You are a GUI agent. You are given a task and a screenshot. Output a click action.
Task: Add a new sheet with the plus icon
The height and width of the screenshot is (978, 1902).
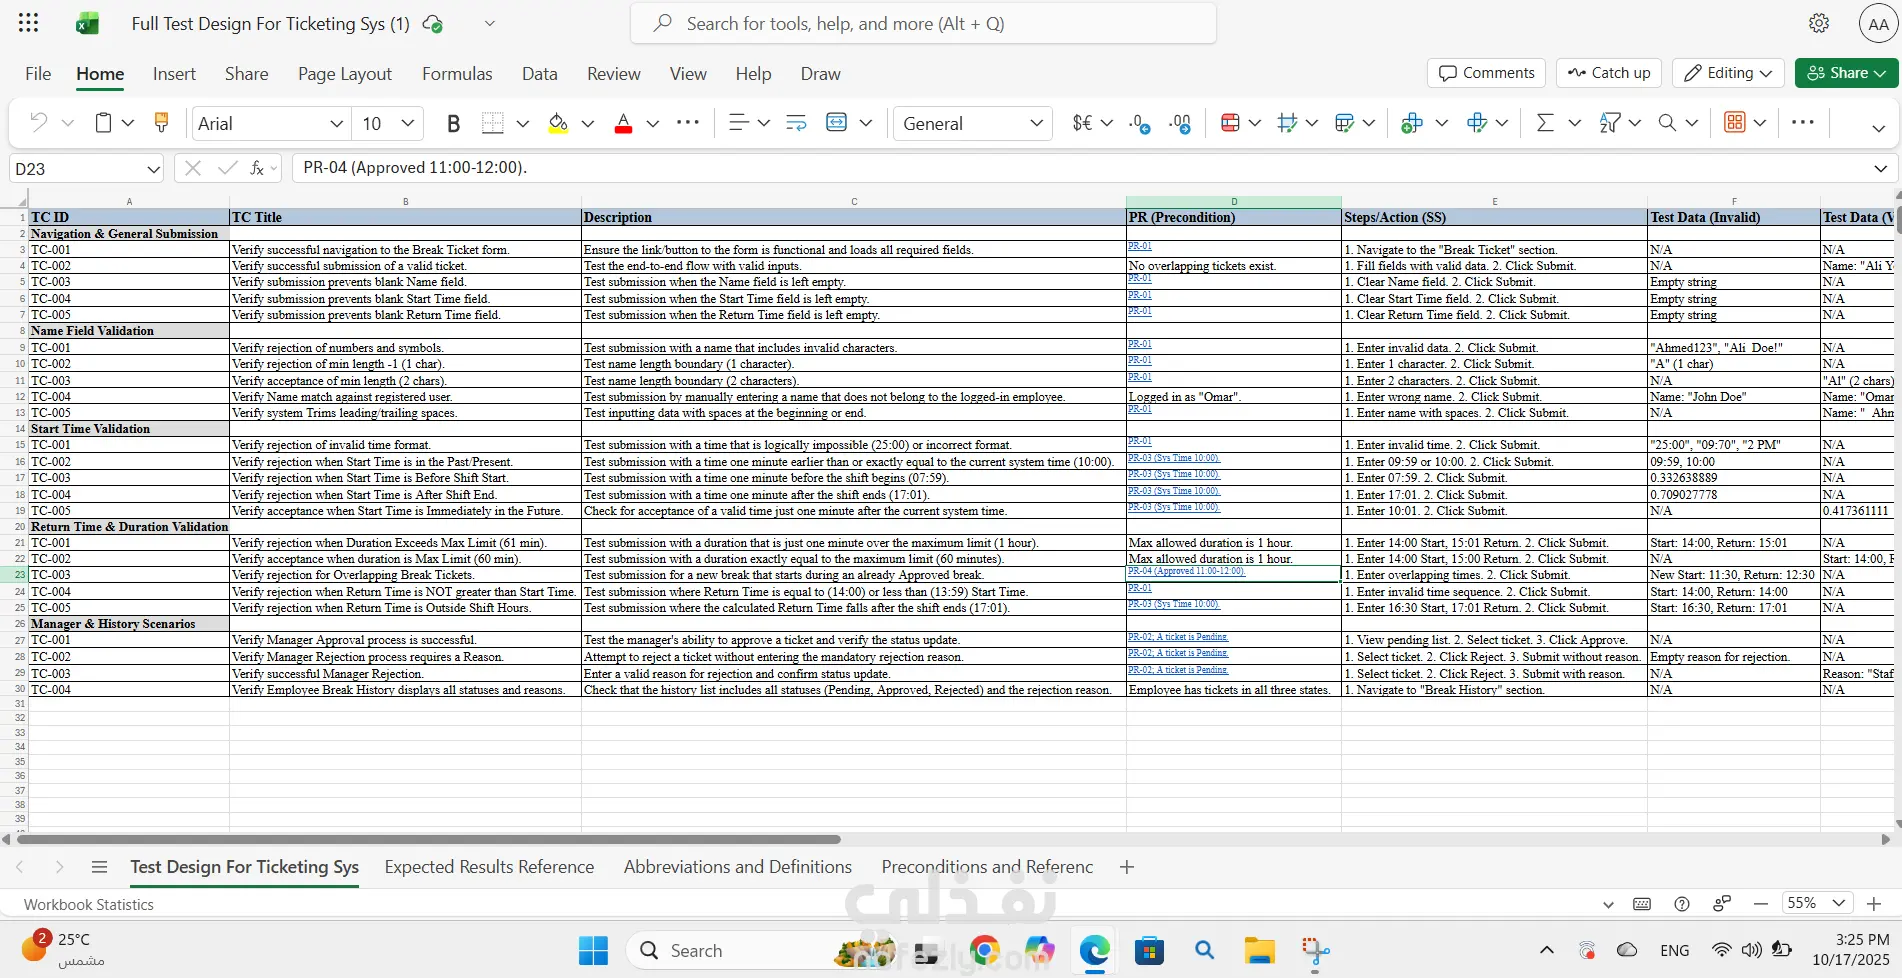[x=1127, y=867]
